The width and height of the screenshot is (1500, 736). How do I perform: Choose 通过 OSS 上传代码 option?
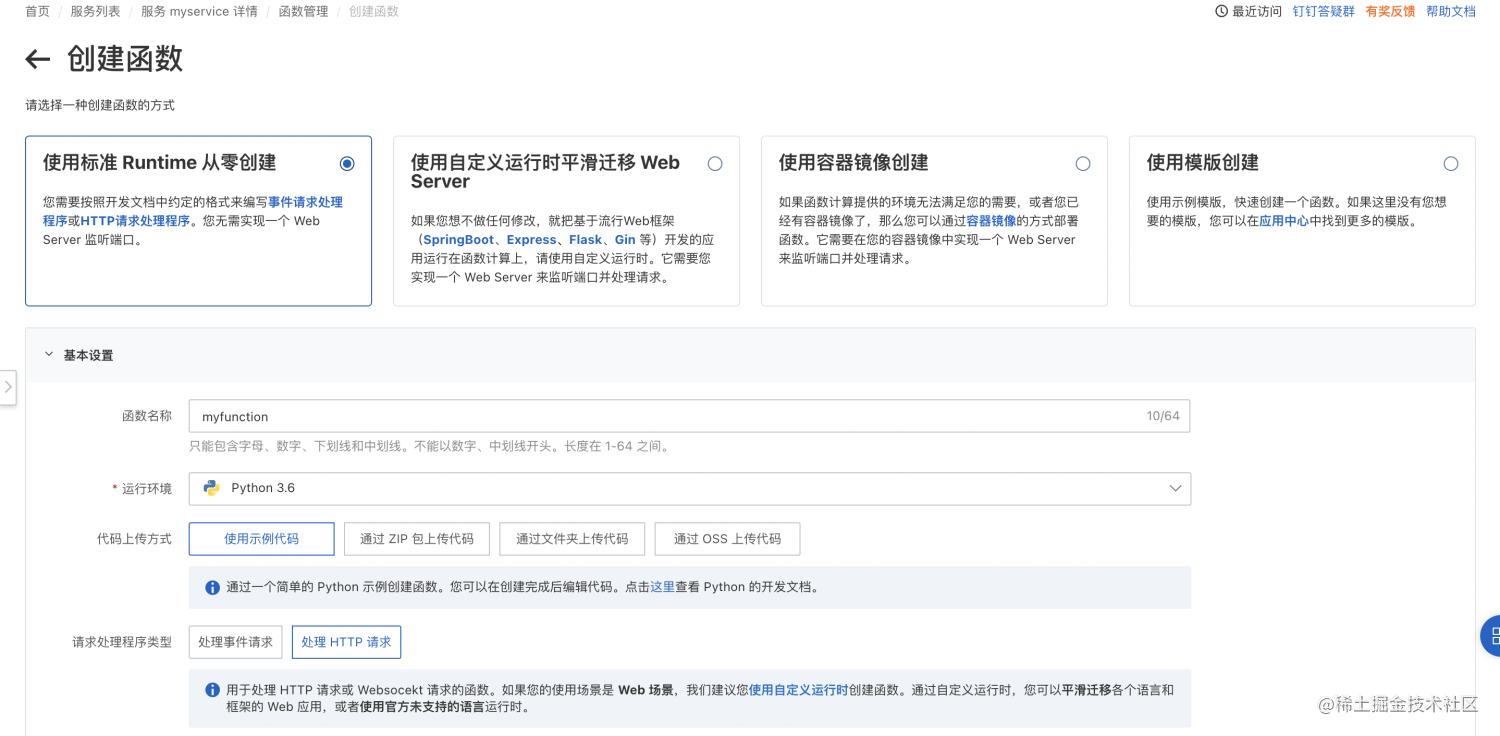click(x=727, y=538)
